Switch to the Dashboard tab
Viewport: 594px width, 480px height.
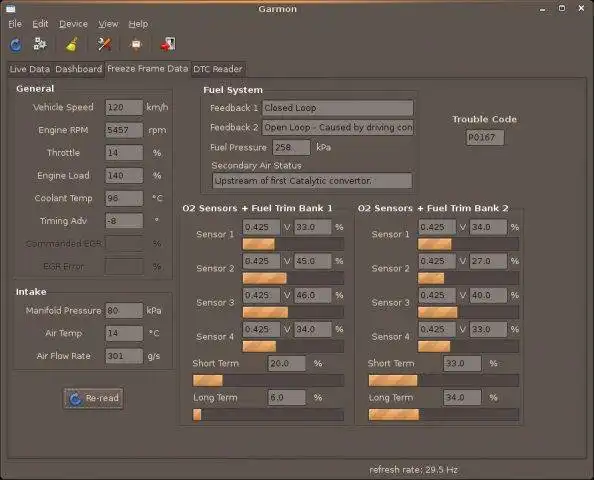coord(78,69)
